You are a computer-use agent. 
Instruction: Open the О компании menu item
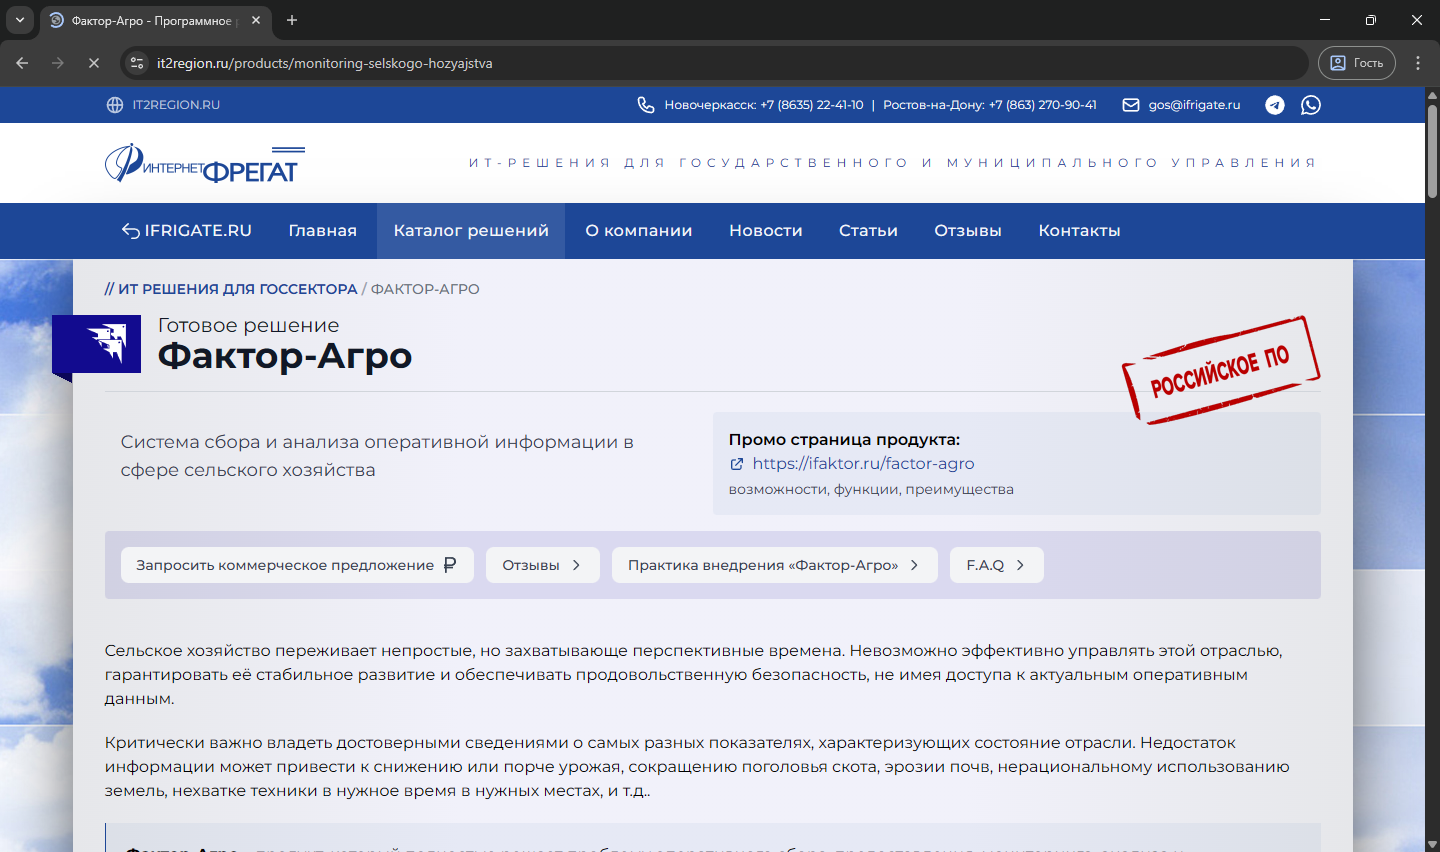(638, 231)
